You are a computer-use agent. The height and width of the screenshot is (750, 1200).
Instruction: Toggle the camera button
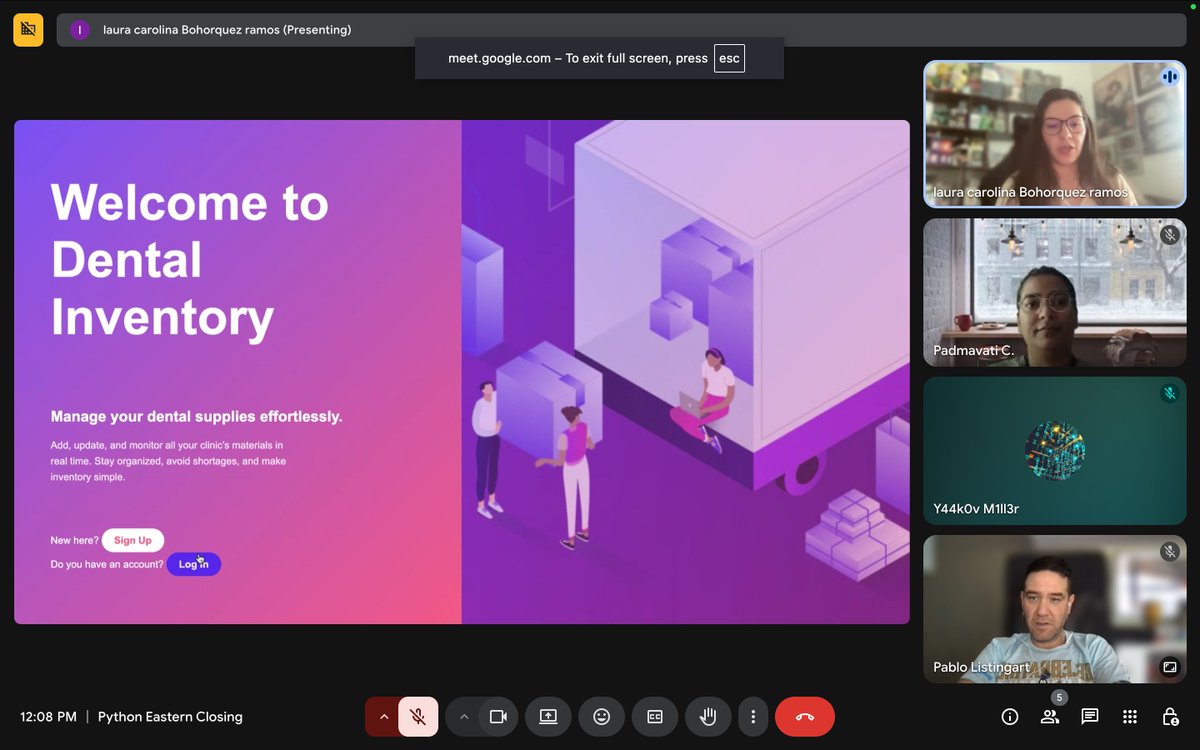(498, 717)
